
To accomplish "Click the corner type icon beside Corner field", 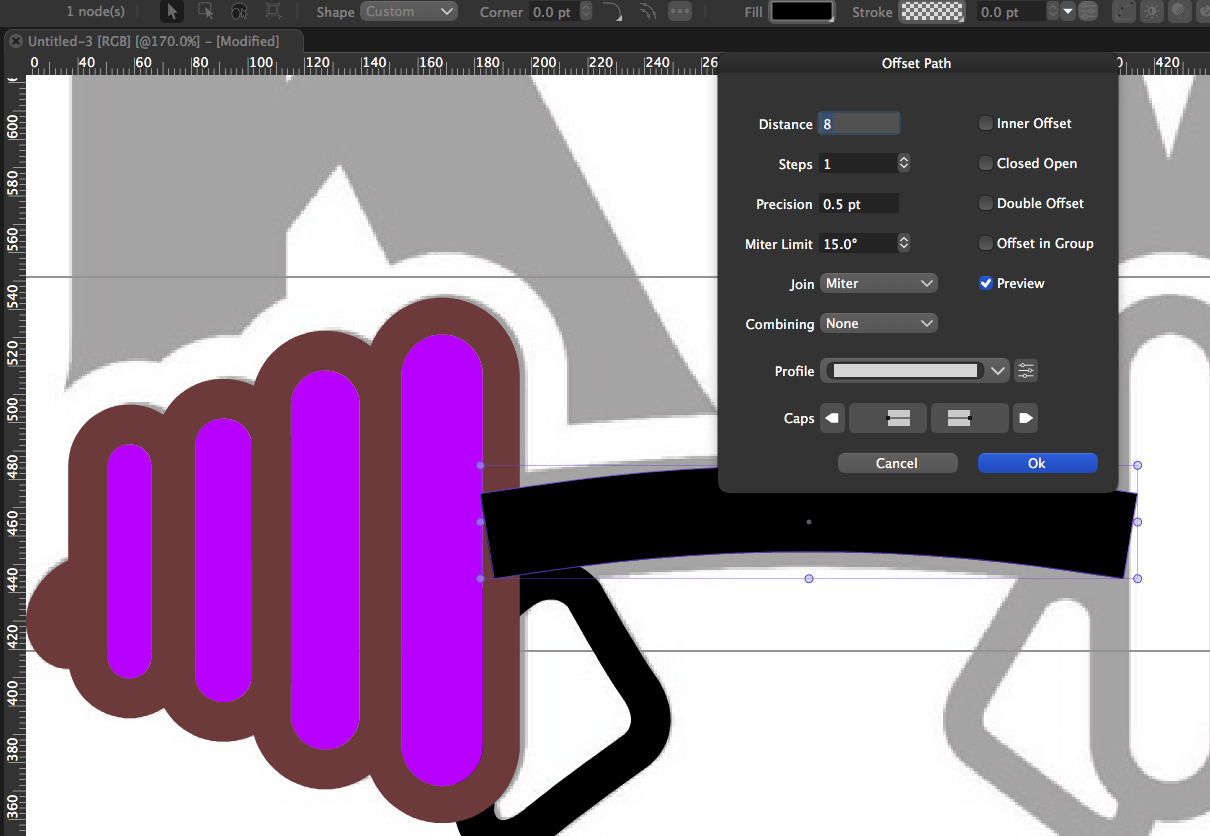I will (613, 12).
